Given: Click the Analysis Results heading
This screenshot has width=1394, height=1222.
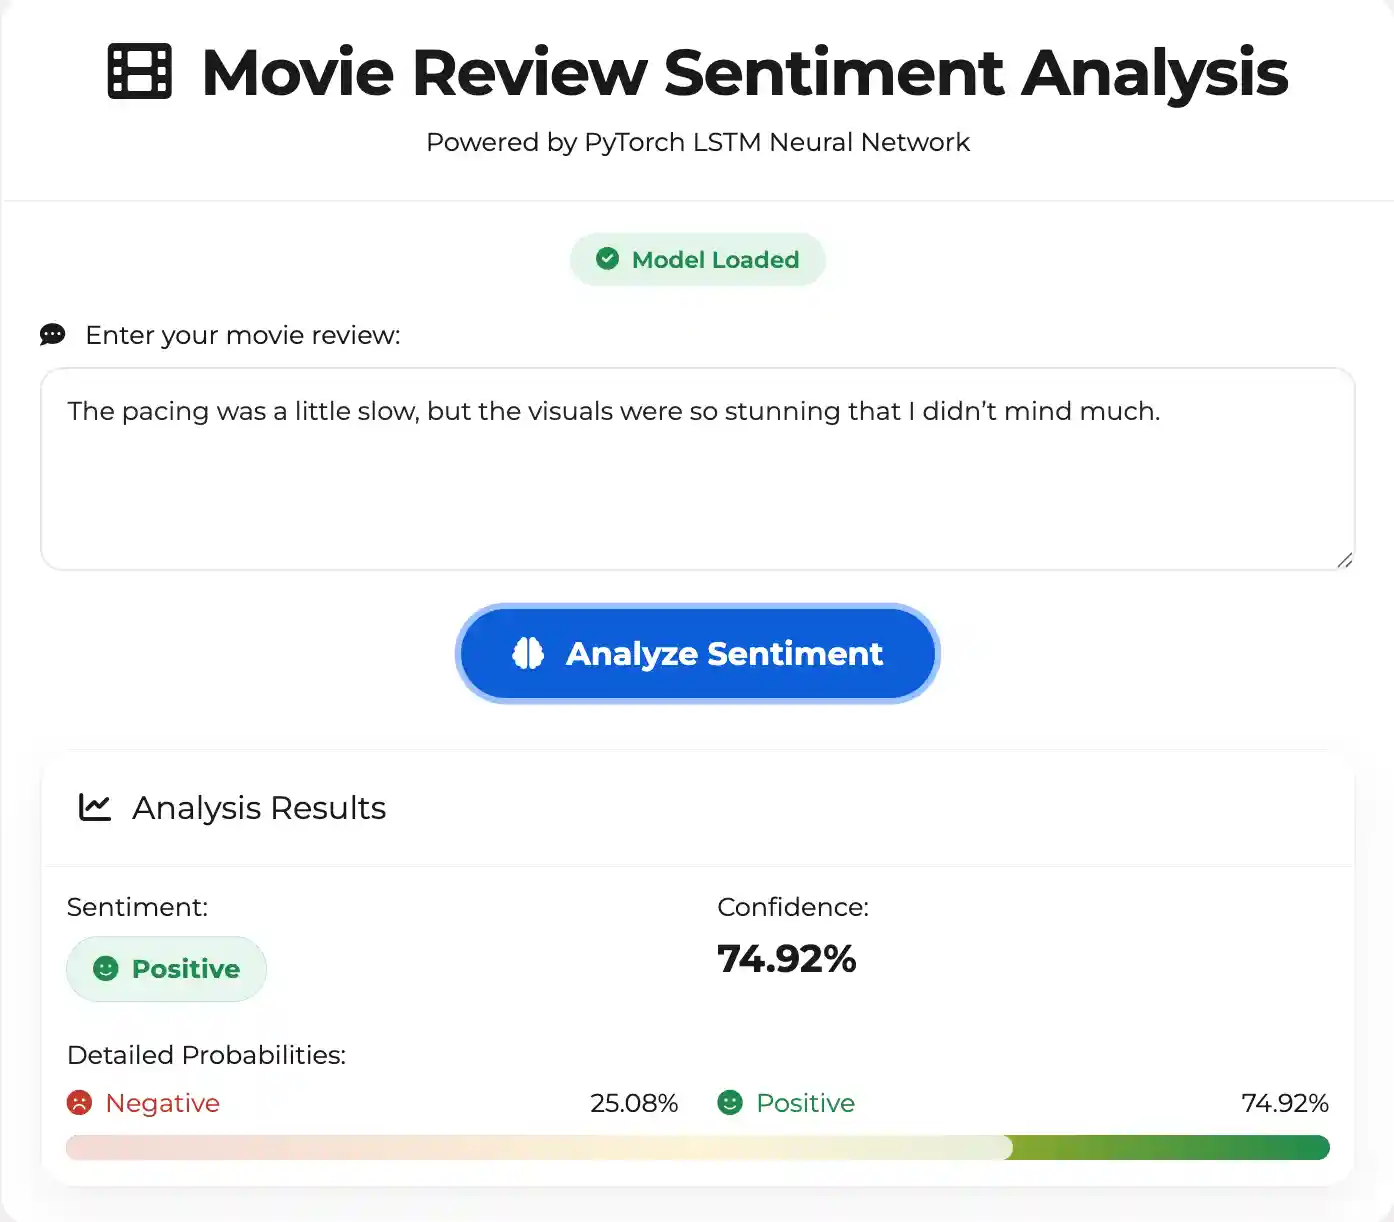Looking at the screenshot, I should (258, 807).
